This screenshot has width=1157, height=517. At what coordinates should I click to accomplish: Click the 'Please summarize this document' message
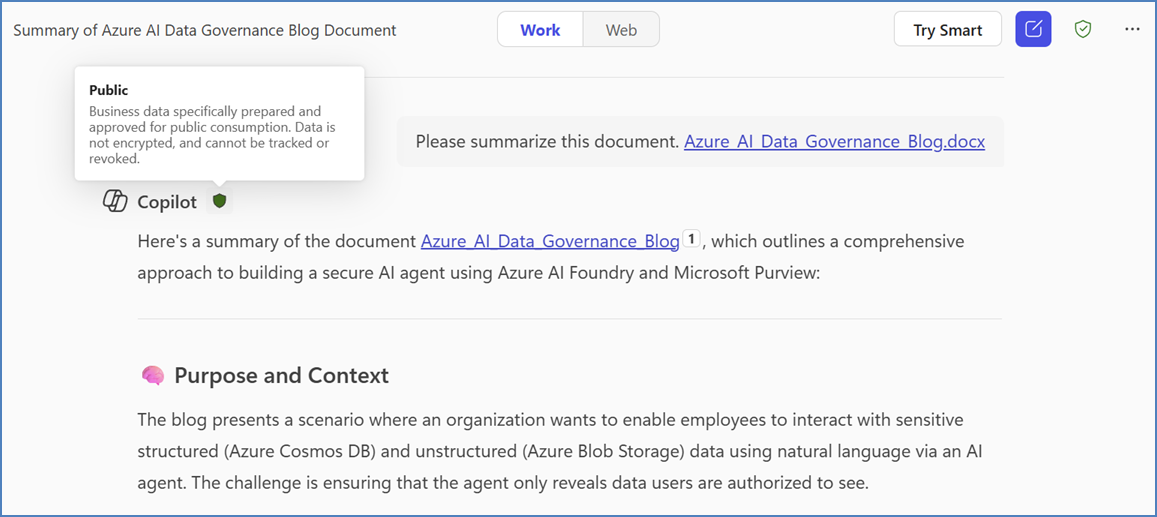(547, 141)
